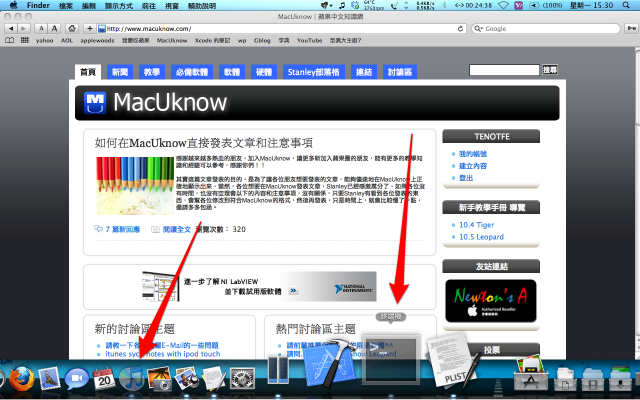Open the 7 篇新回應 comments link

point(122,229)
